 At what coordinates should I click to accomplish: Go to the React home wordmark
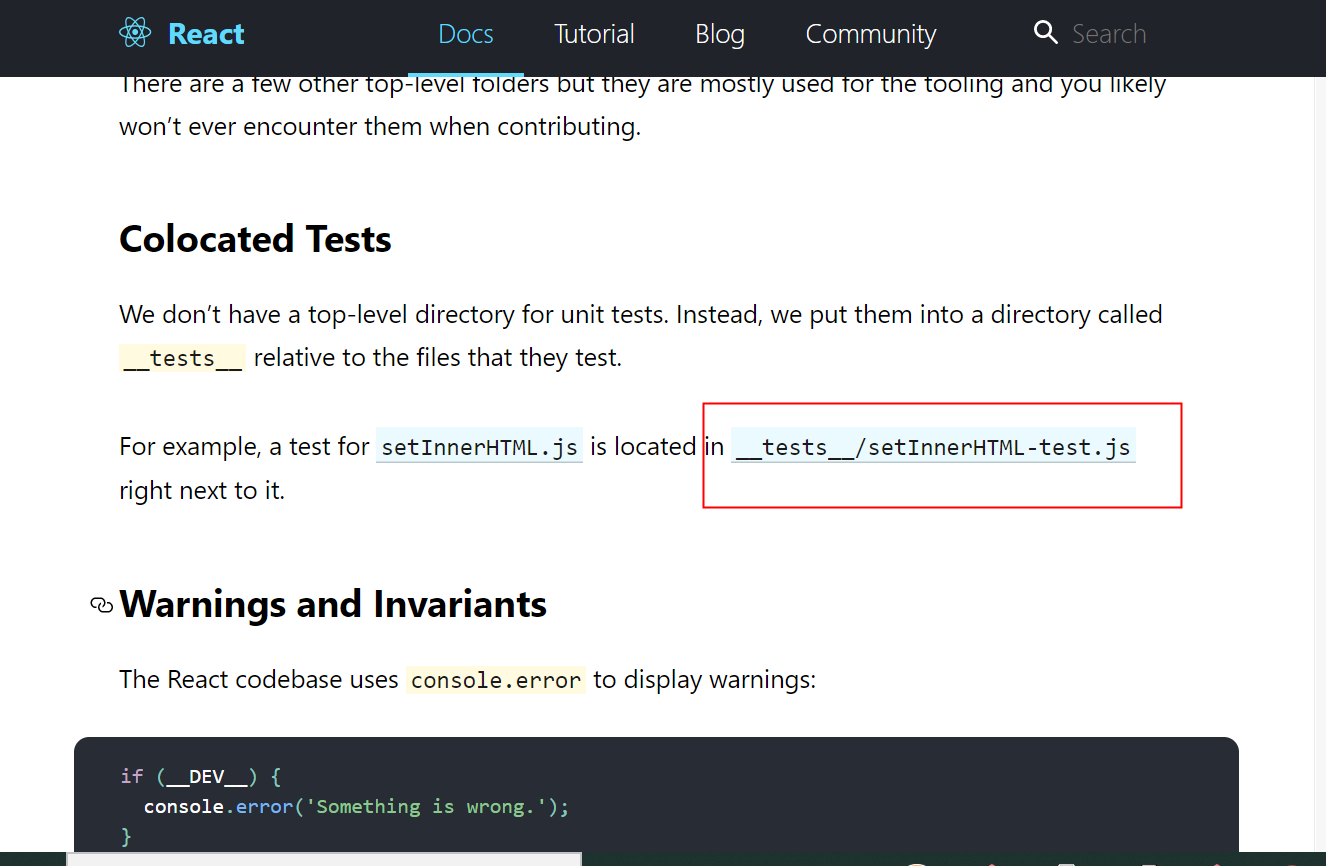click(206, 34)
